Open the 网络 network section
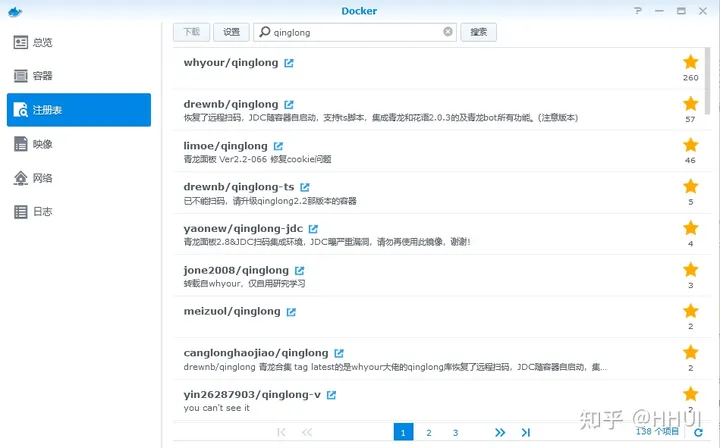The height and width of the screenshot is (448, 720). click(79, 178)
